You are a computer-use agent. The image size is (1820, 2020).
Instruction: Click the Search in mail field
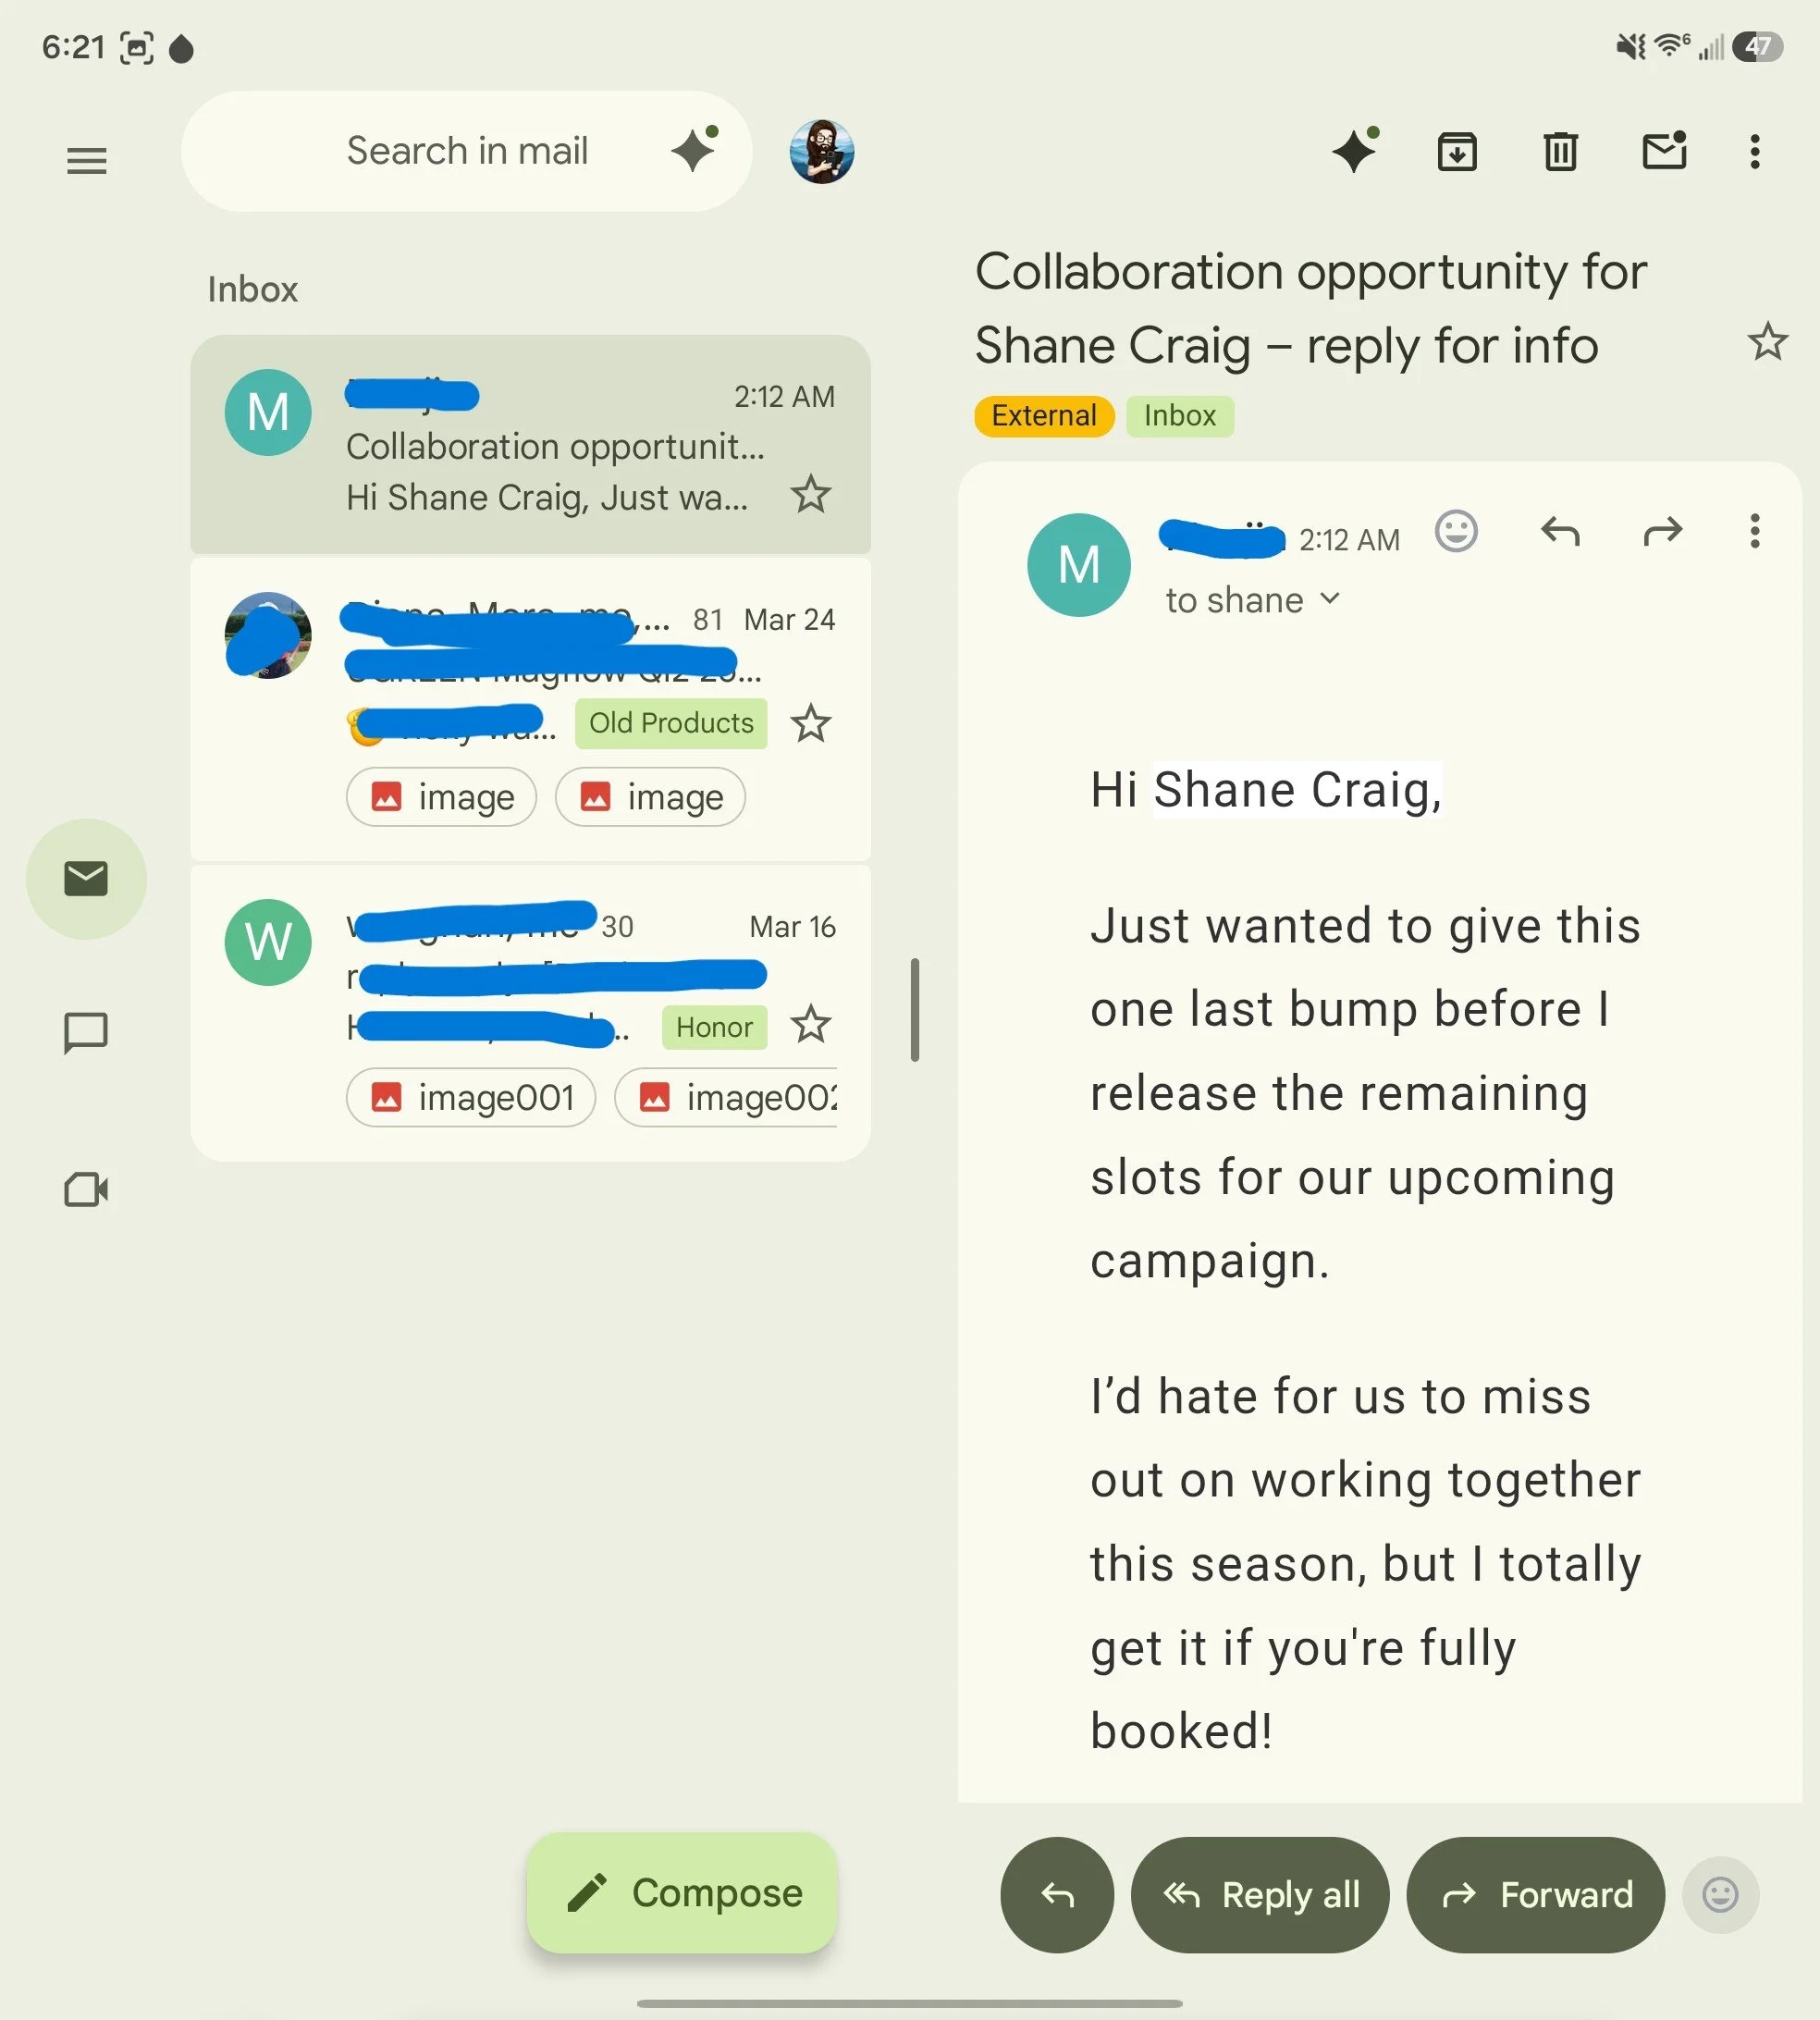click(x=466, y=151)
